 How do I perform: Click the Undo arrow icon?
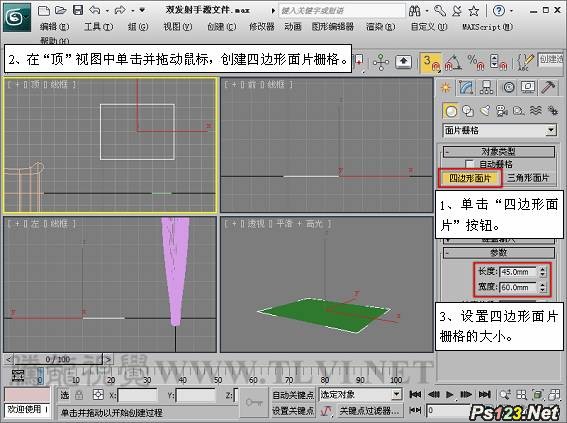95,10
